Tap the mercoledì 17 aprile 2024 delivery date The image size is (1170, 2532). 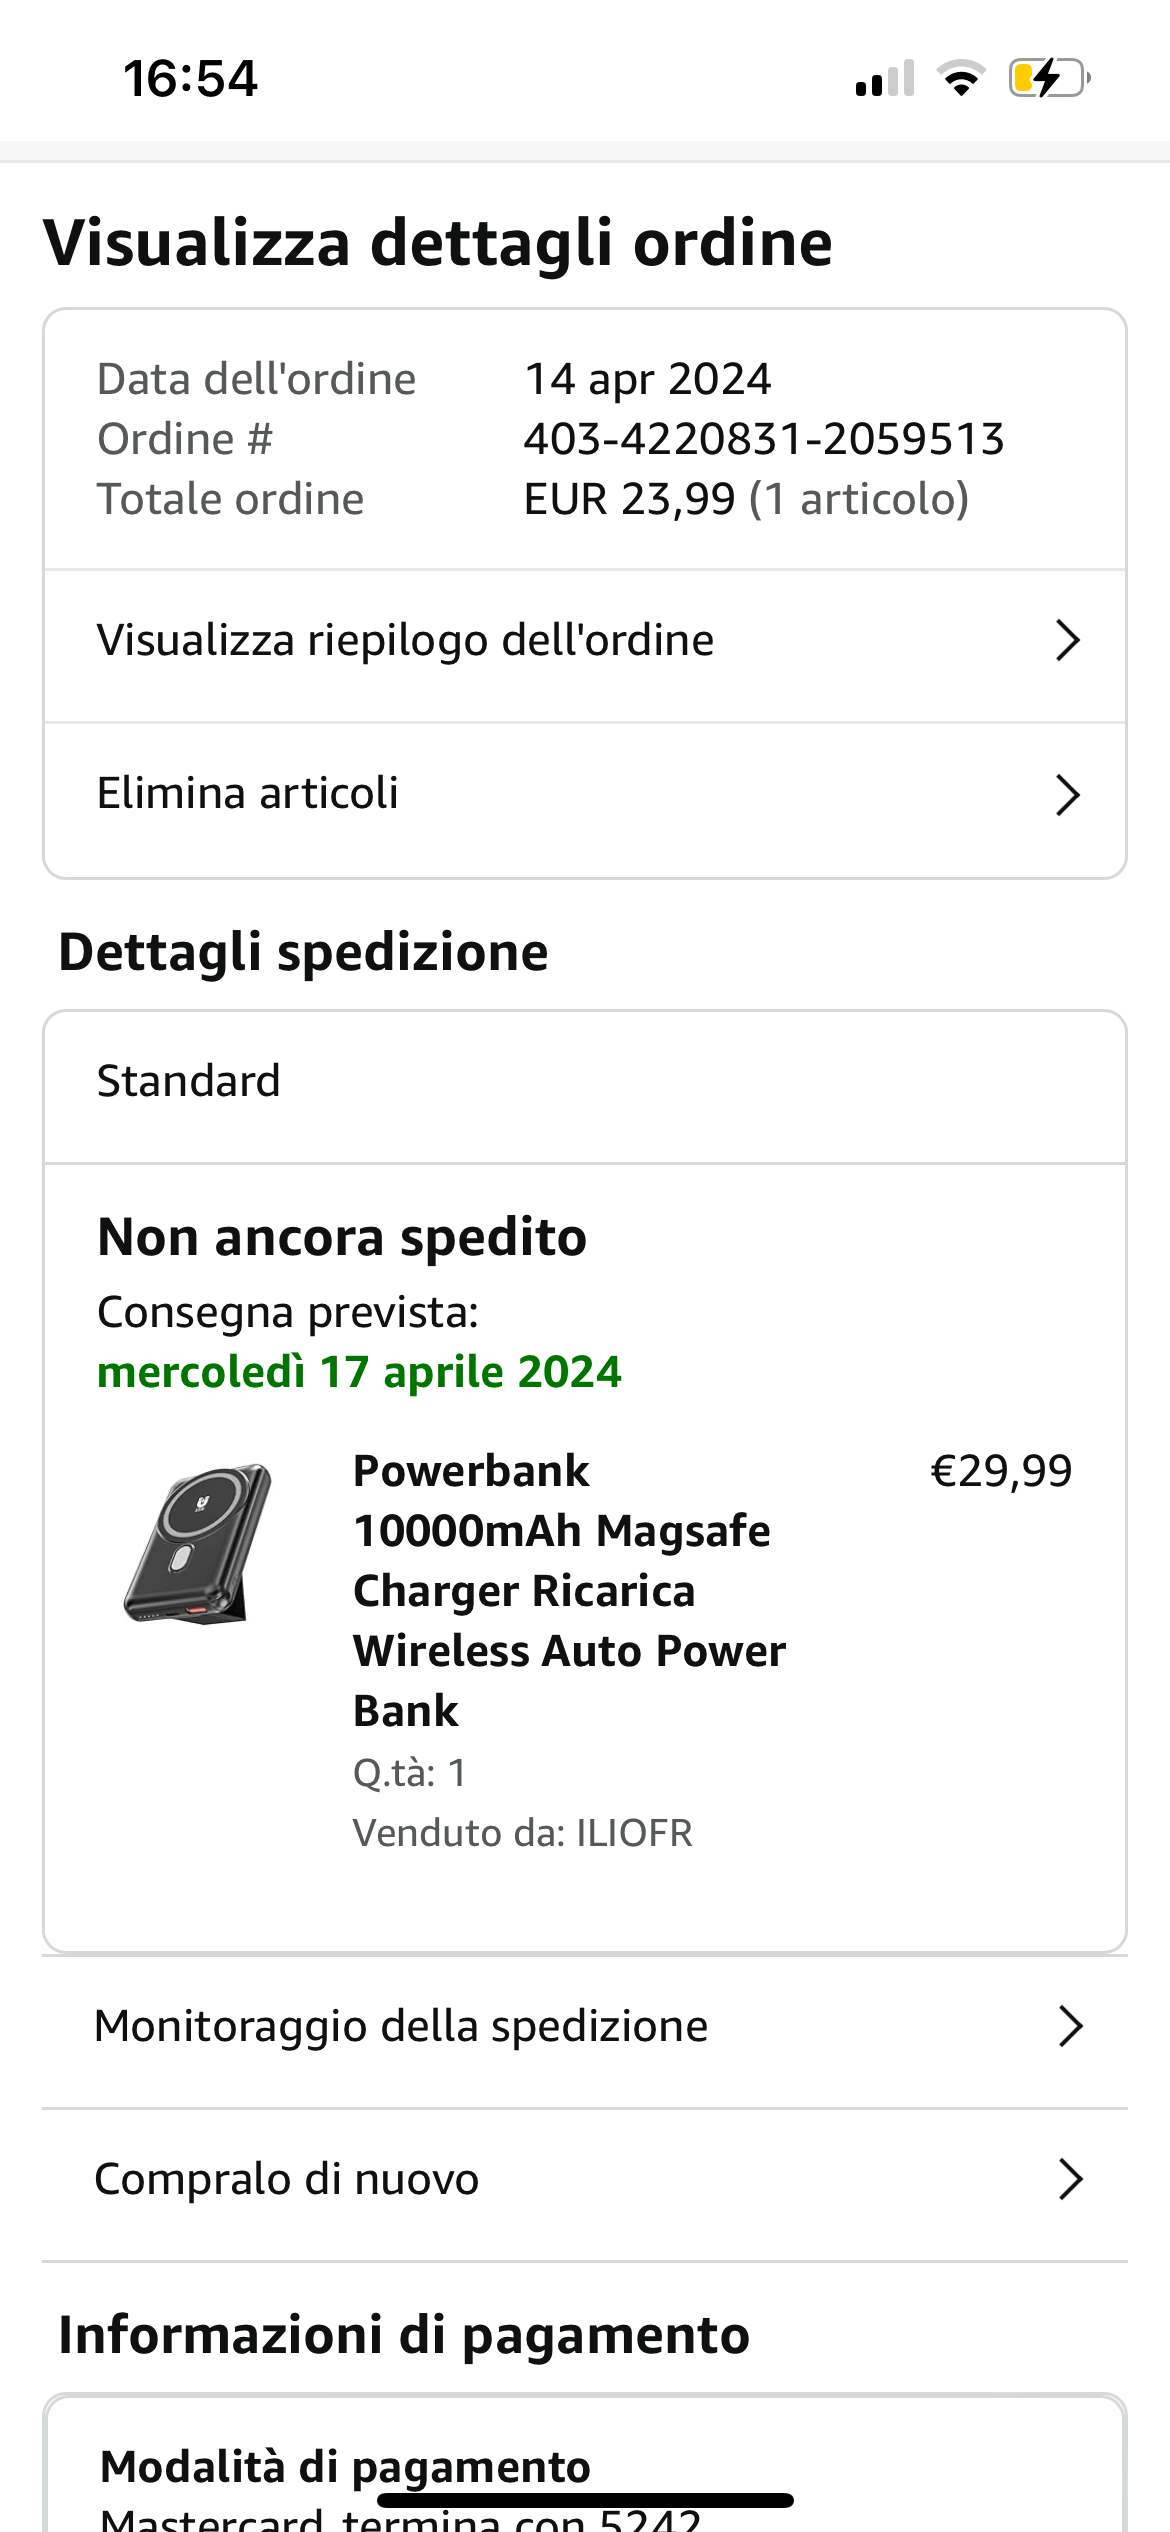(x=359, y=1372)
